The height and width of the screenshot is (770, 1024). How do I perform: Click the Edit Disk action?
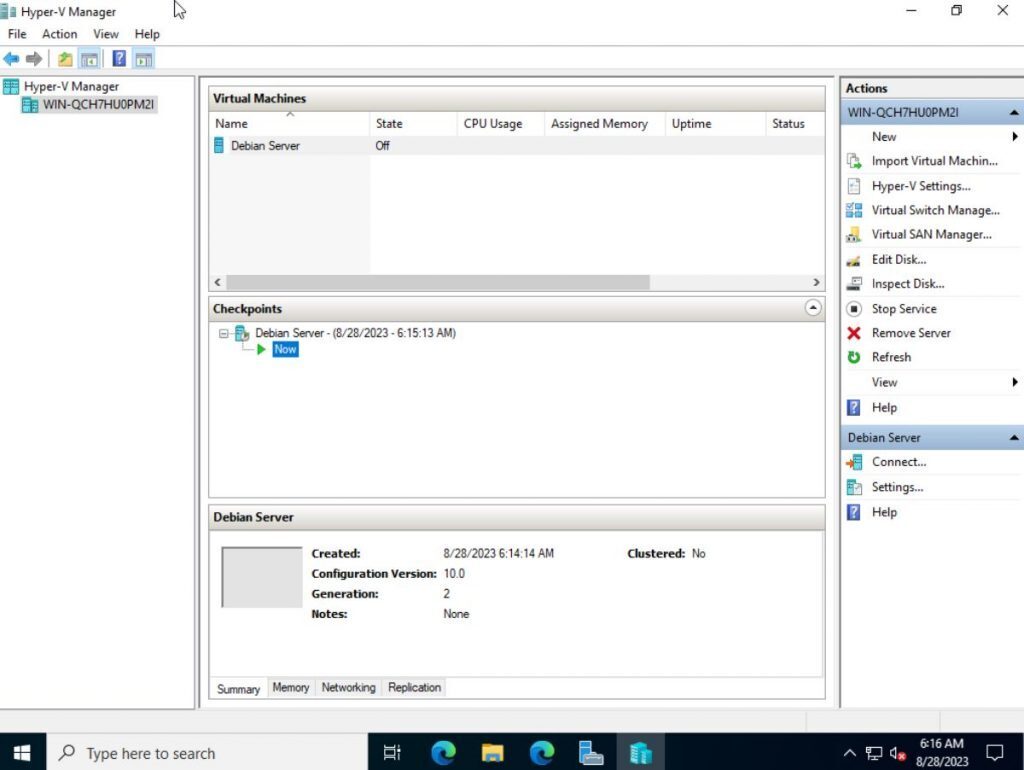(898, 259)
